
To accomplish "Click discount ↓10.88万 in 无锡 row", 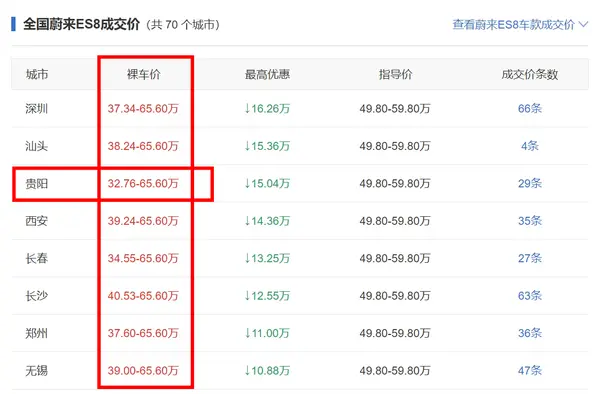I will [x=267, y=371].
